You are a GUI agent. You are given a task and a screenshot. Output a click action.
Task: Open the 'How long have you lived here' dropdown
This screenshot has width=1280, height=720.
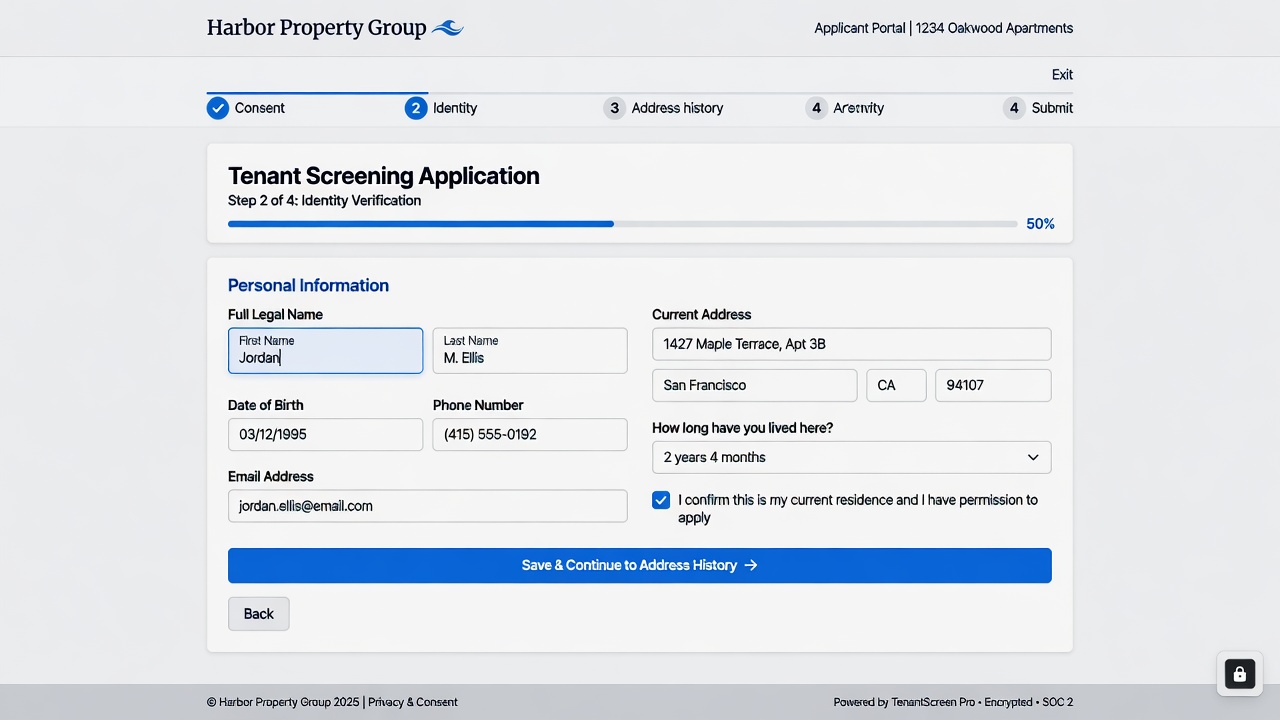852,457
